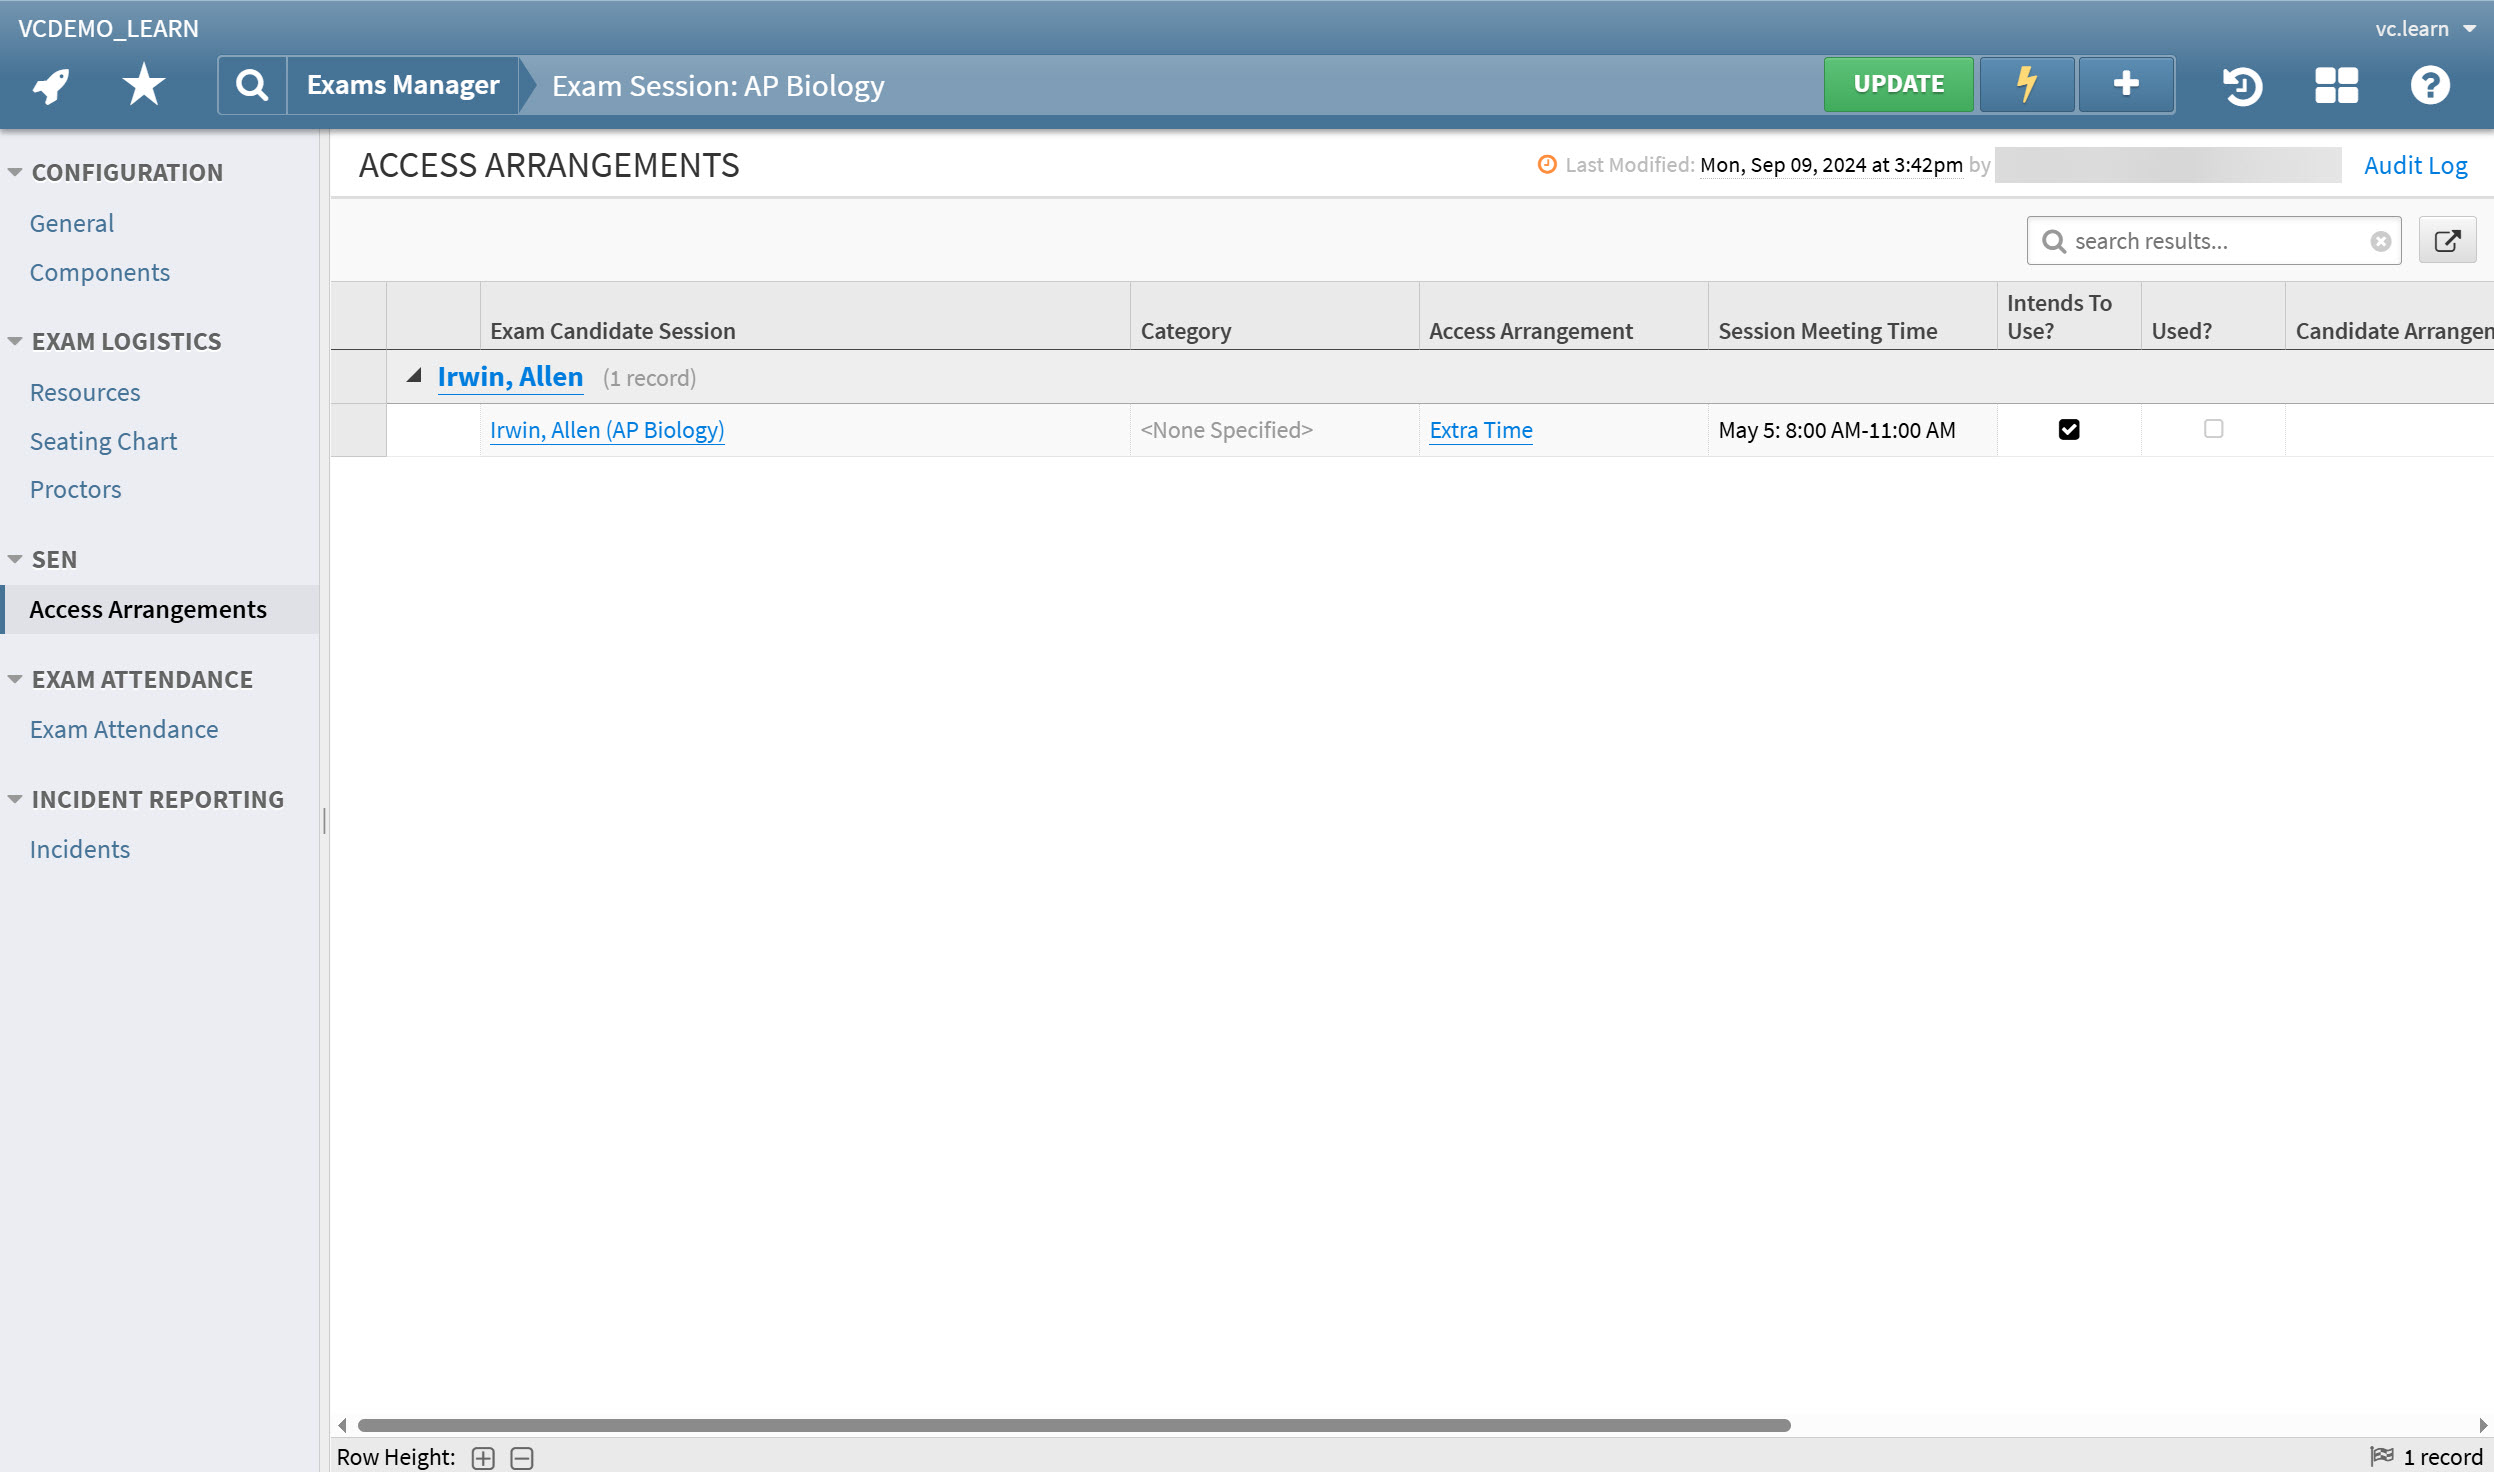2494x1472 pixels.
Task: Open favorites with the star icon
Action: (144, 85)
